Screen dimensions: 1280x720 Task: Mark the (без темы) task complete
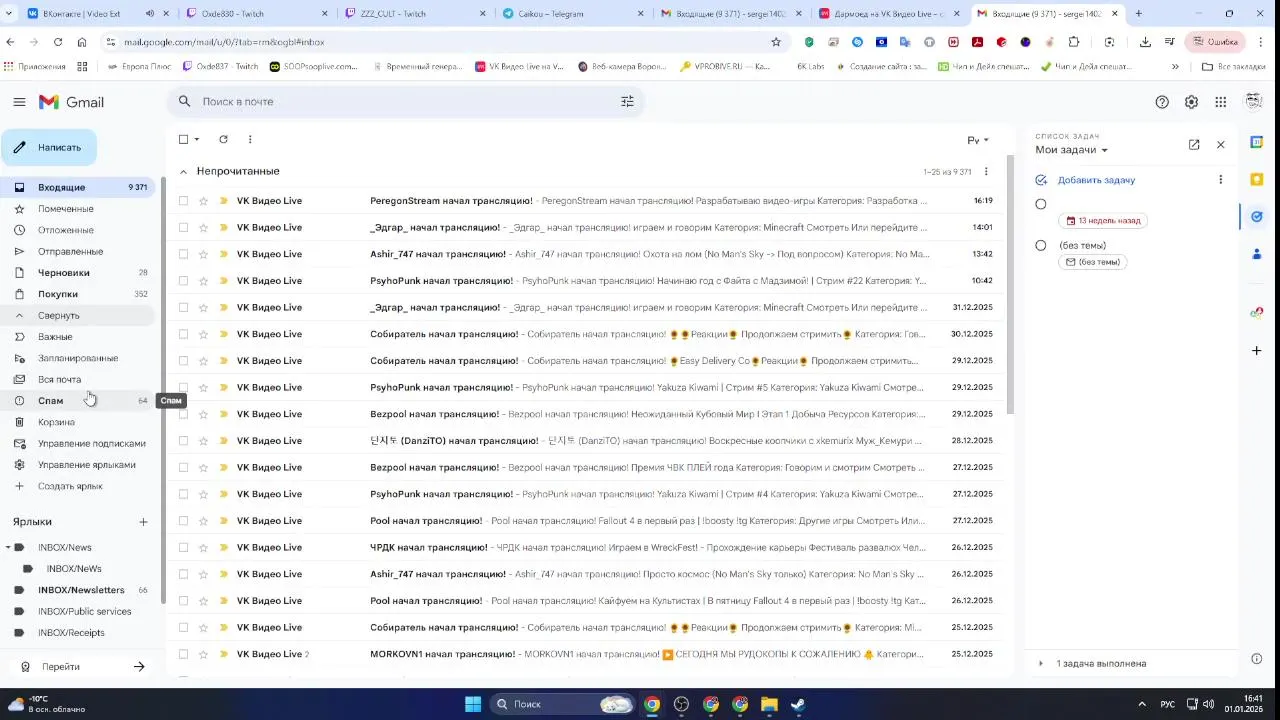[x=1041, y=245]
